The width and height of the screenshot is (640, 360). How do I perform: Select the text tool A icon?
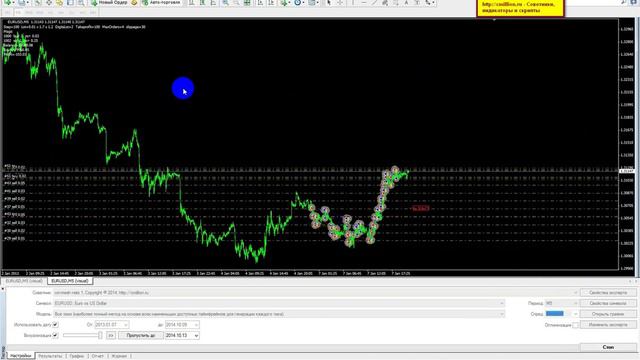tap(406, 2)
